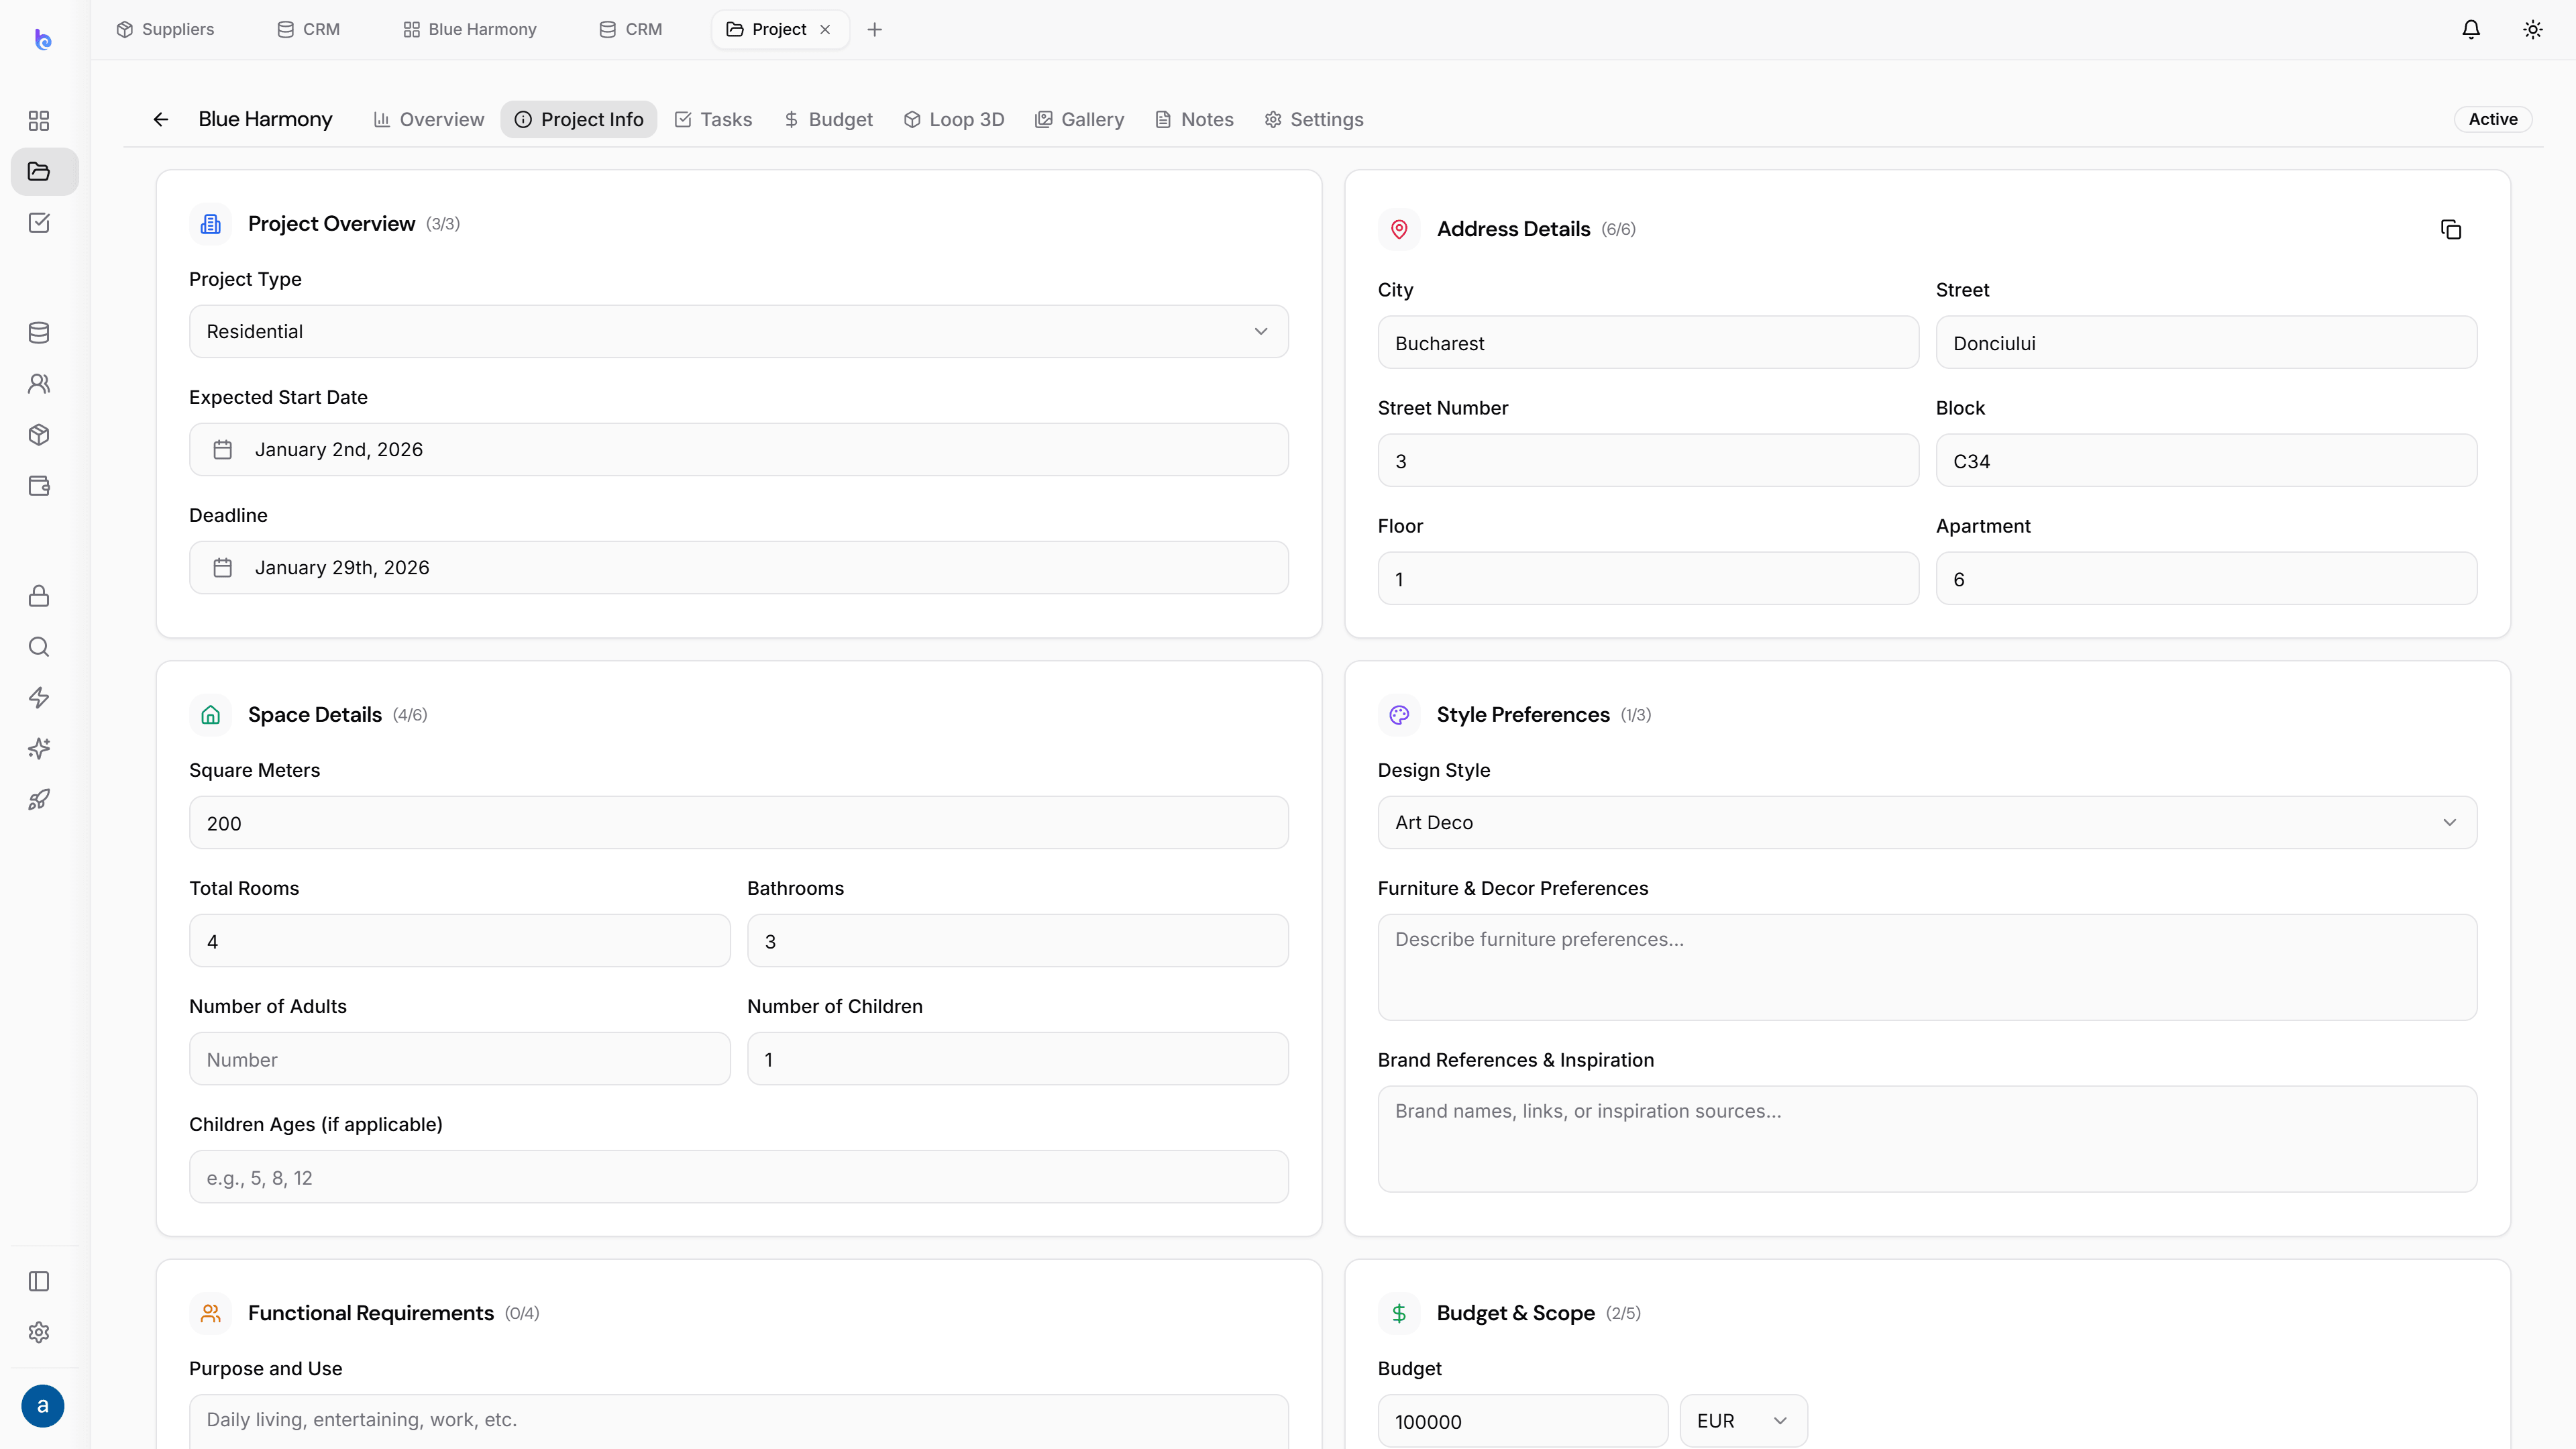Toggle sidebar panel layout icon

pos(39,1282)
